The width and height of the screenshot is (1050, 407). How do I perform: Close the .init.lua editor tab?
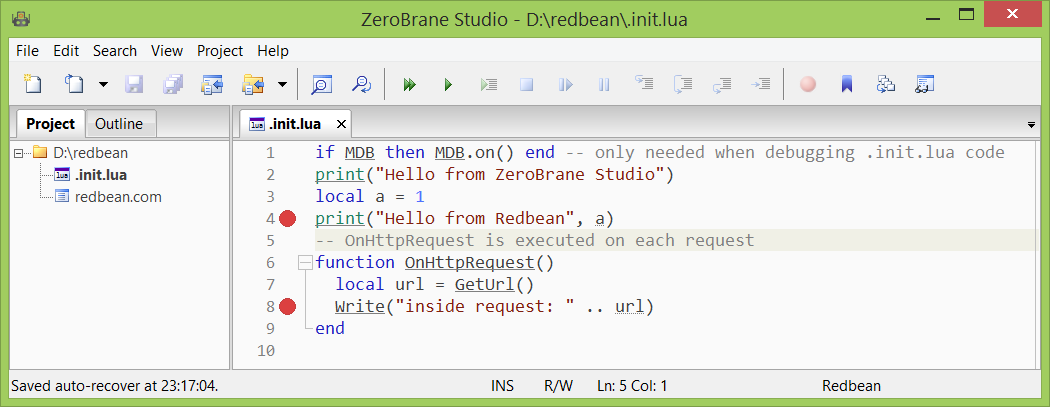[341, 124]
